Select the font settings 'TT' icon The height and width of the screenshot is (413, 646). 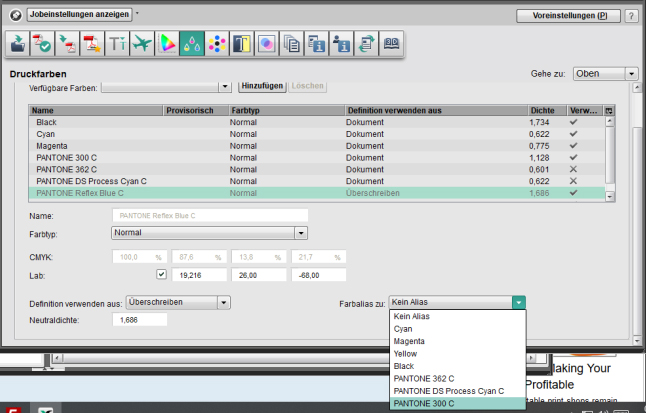[x=117, y=43]
